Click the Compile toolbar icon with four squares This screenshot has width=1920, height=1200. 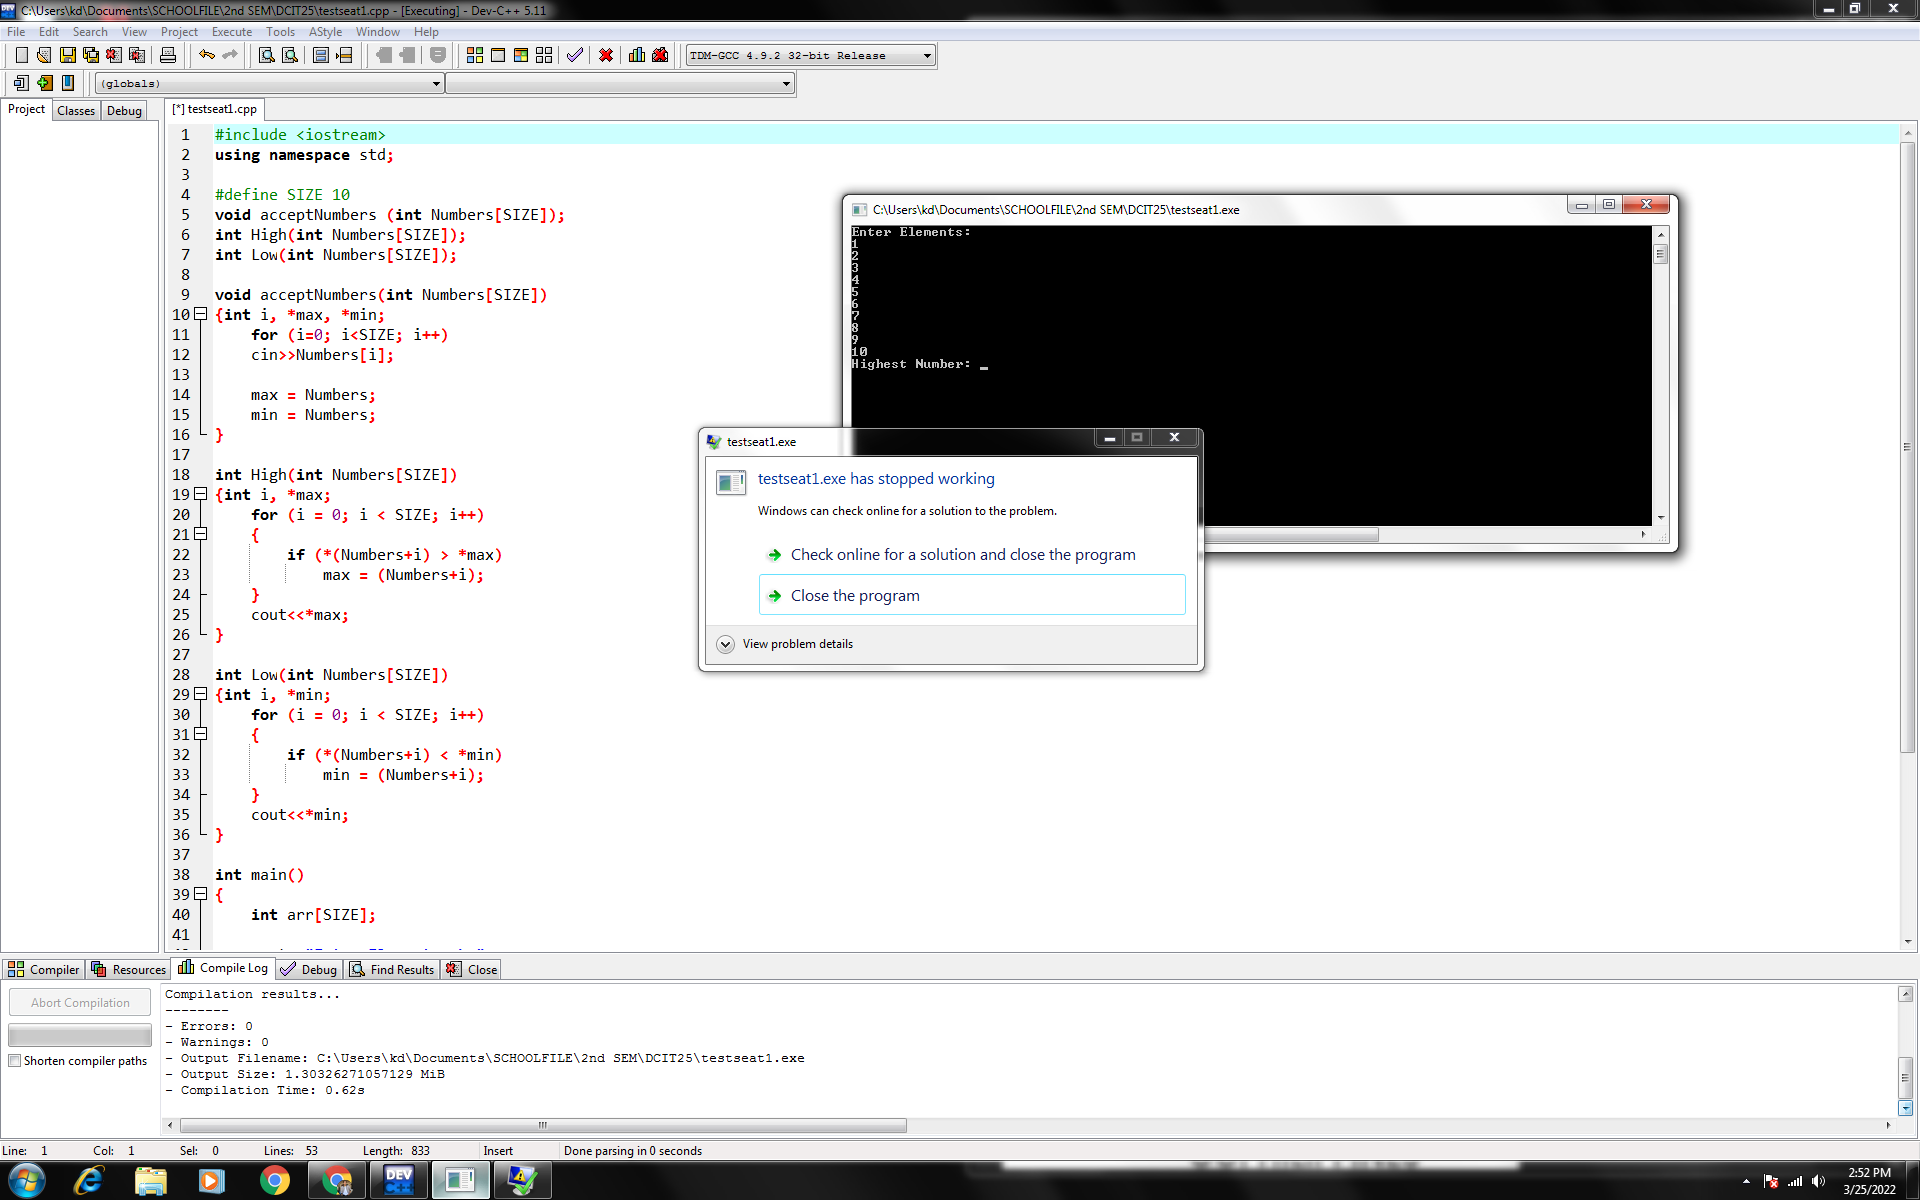[x=475, y=55]
